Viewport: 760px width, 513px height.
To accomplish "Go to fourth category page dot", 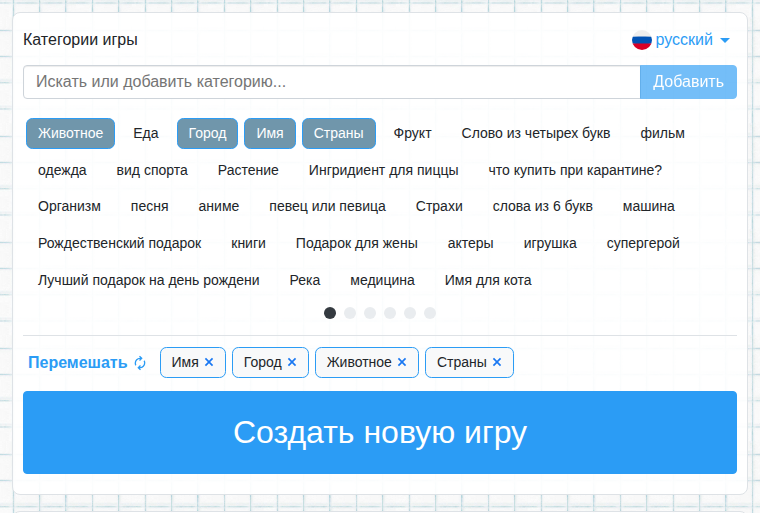I will 390,313.
